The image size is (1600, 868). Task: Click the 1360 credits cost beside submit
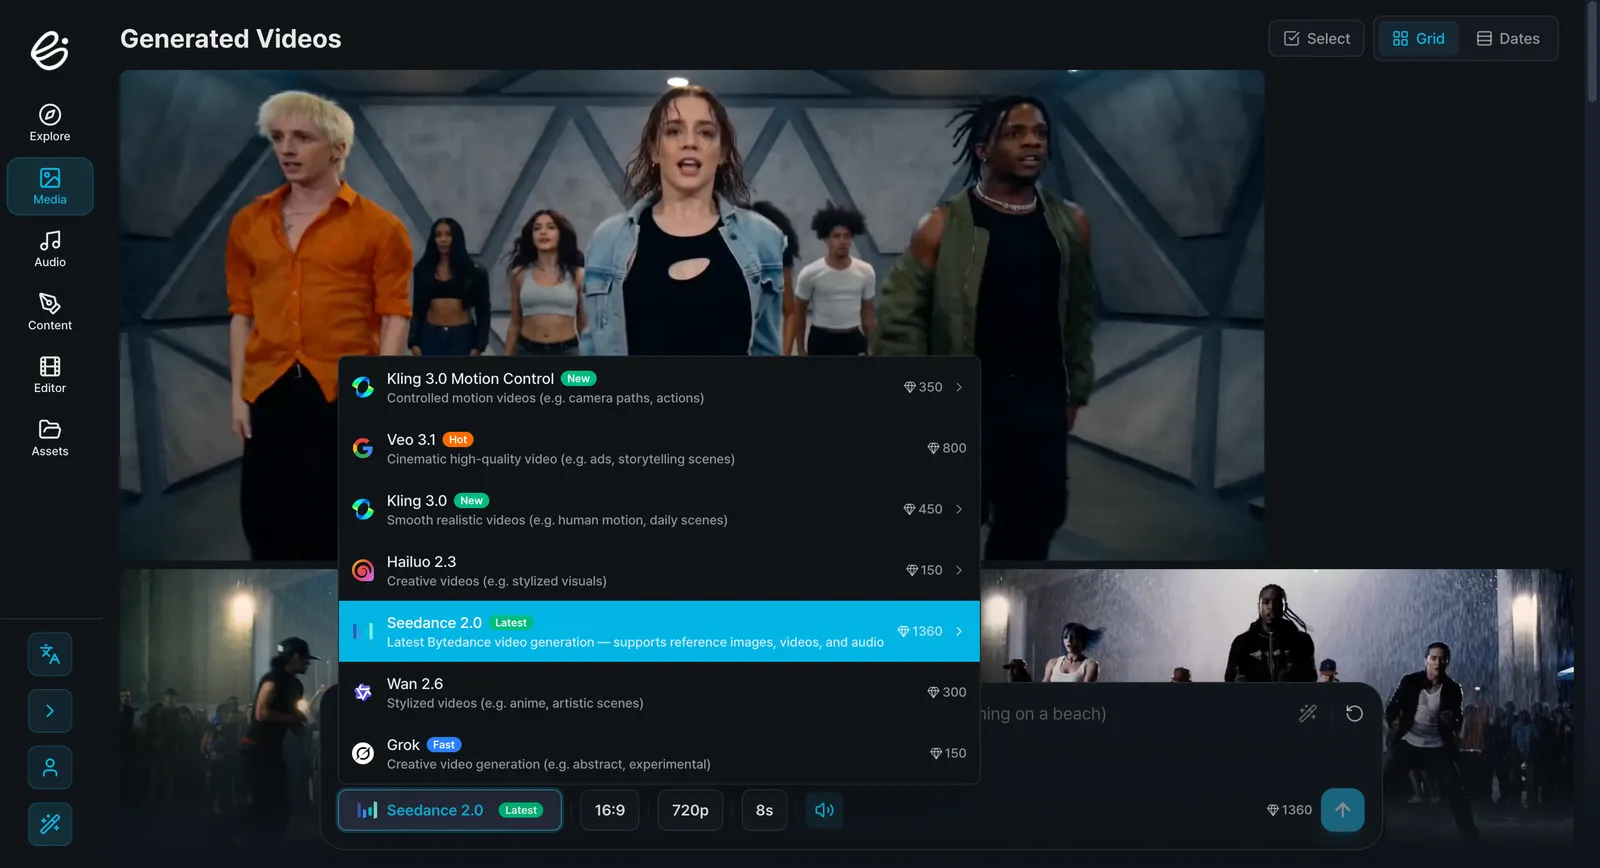1289,810
